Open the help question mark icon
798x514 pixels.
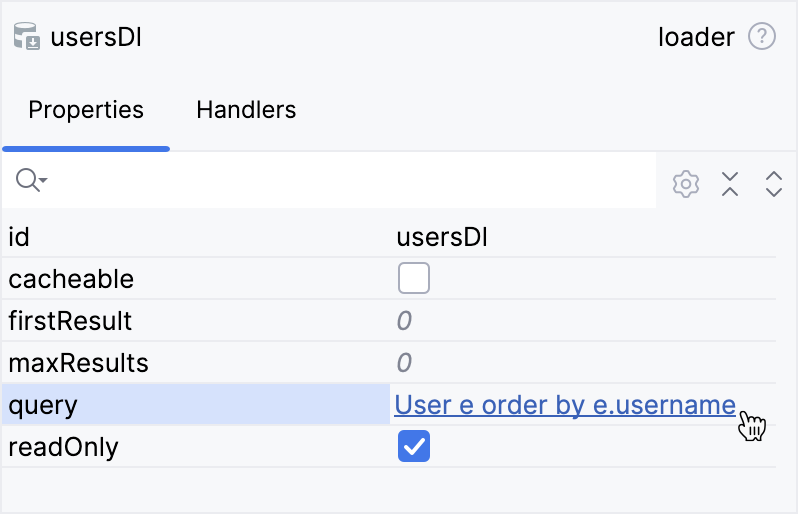762,38
